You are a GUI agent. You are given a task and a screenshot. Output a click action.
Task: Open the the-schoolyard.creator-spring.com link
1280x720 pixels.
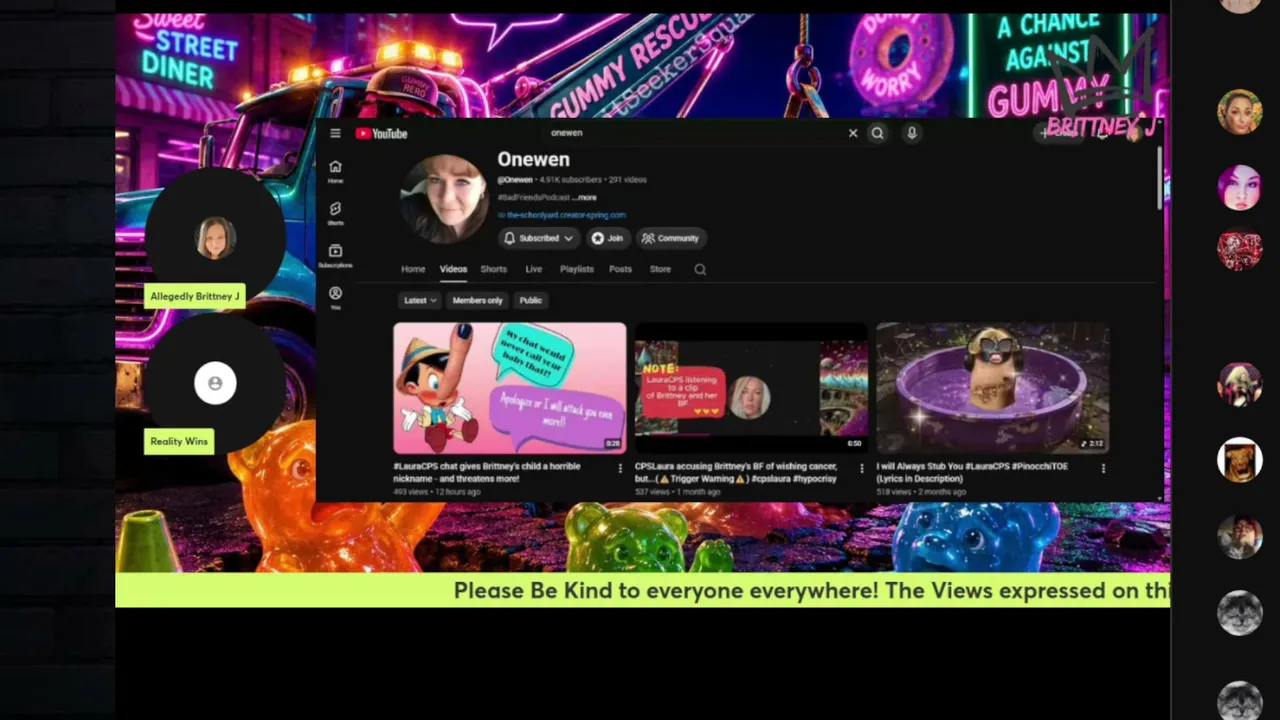565,215
